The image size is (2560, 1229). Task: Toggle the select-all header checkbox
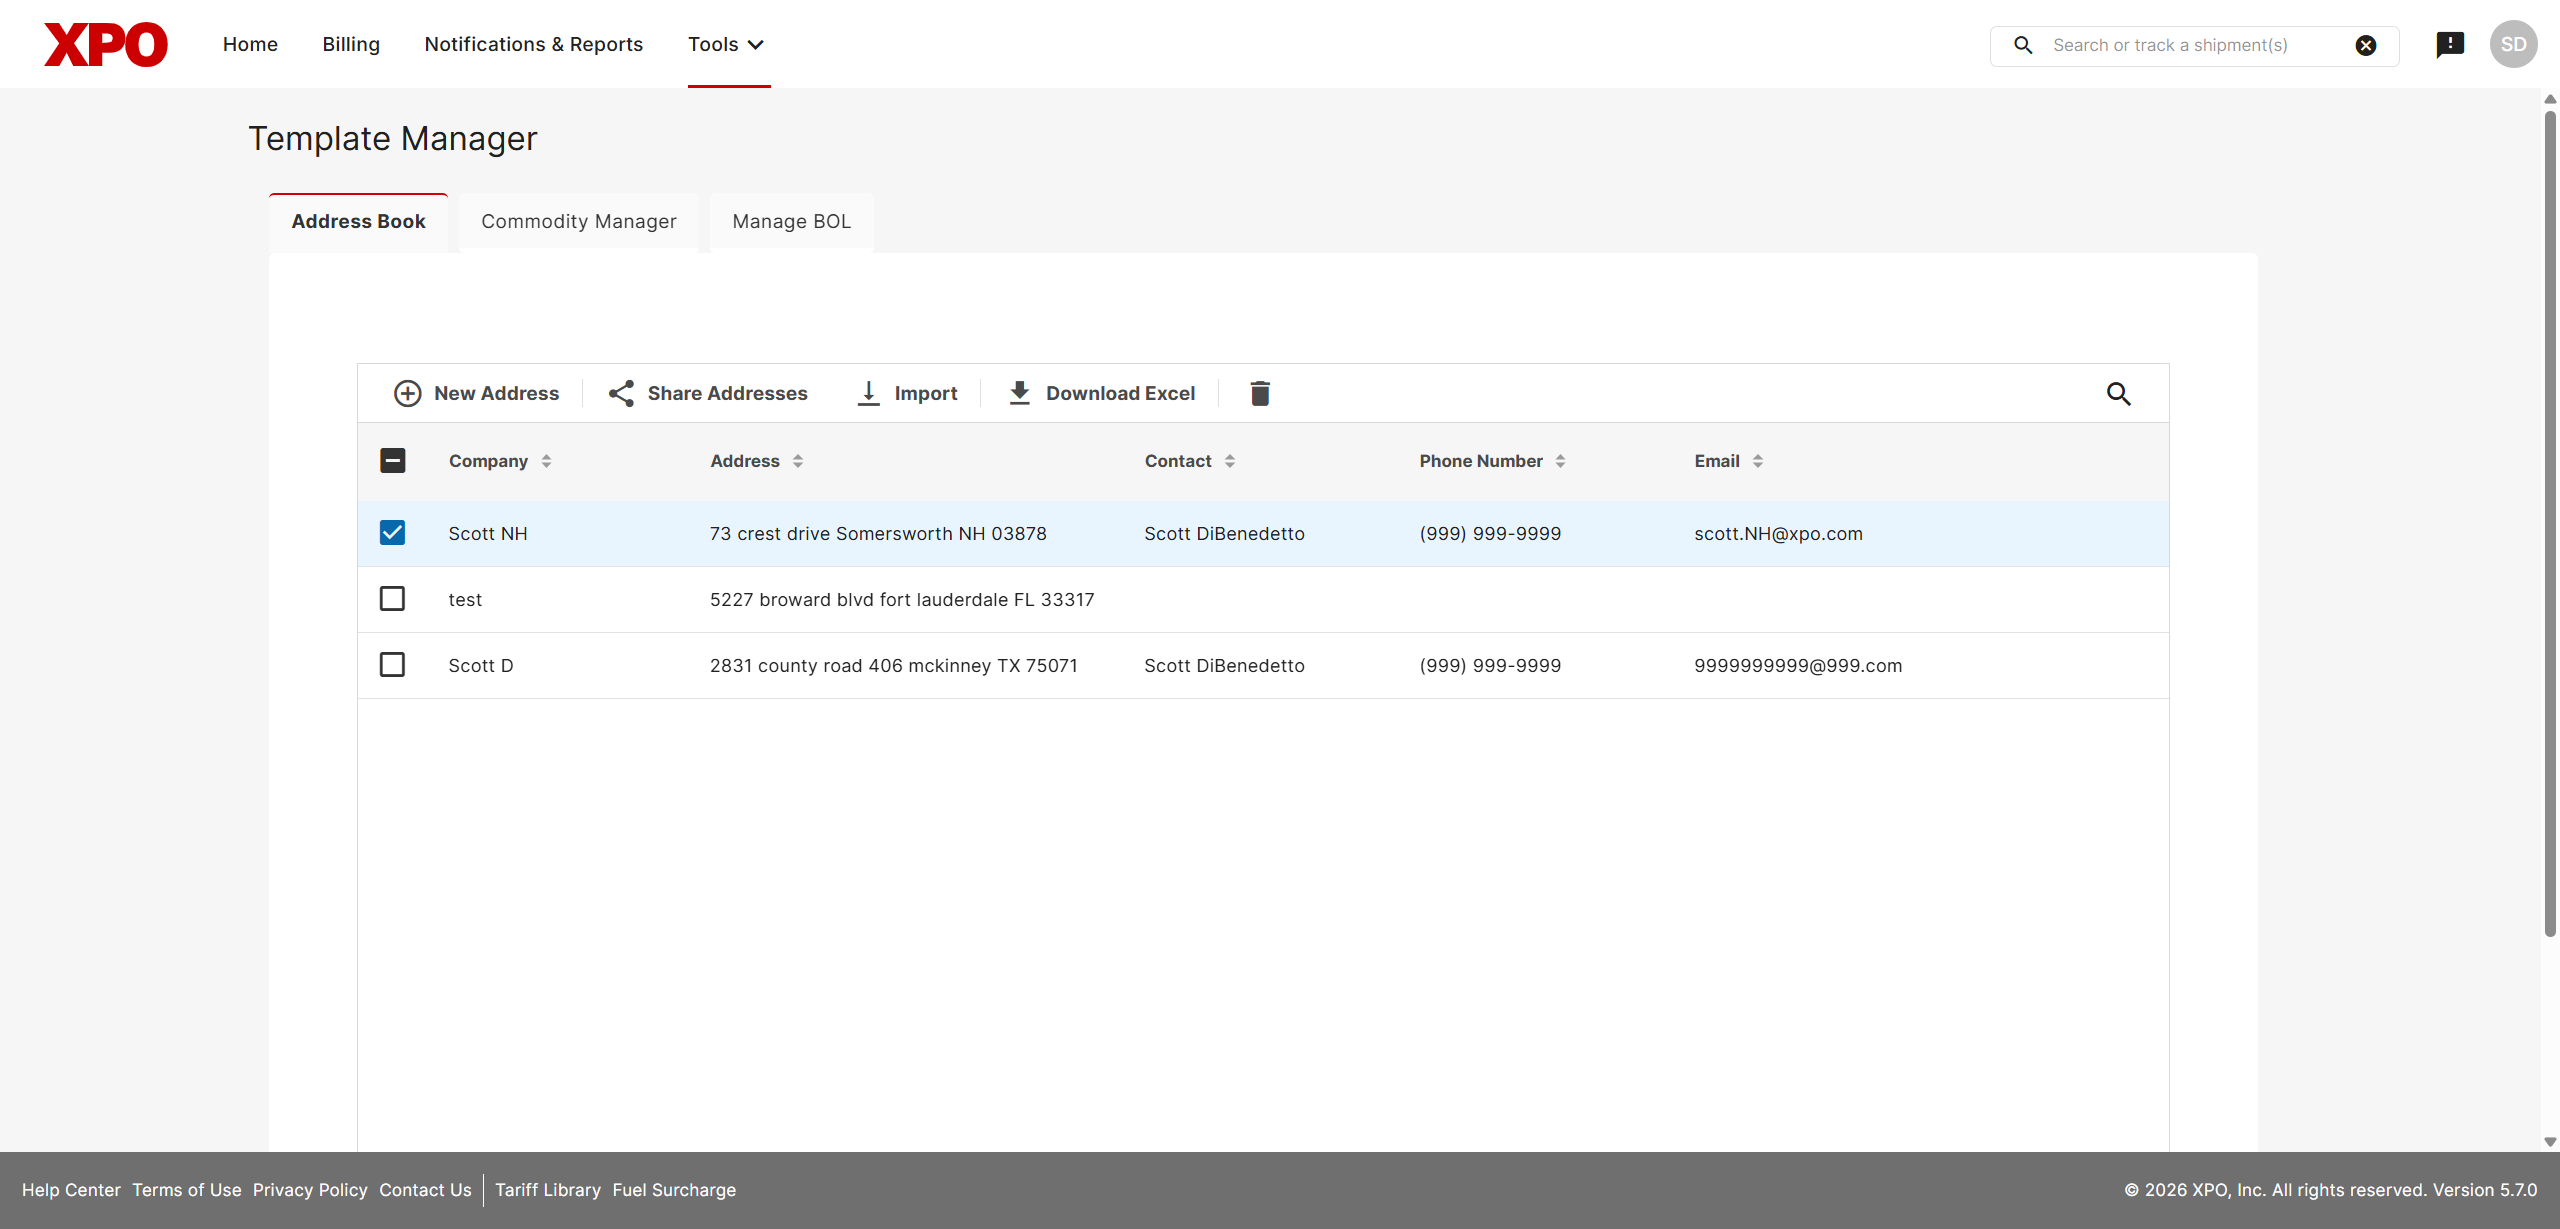tap(392, 461)
